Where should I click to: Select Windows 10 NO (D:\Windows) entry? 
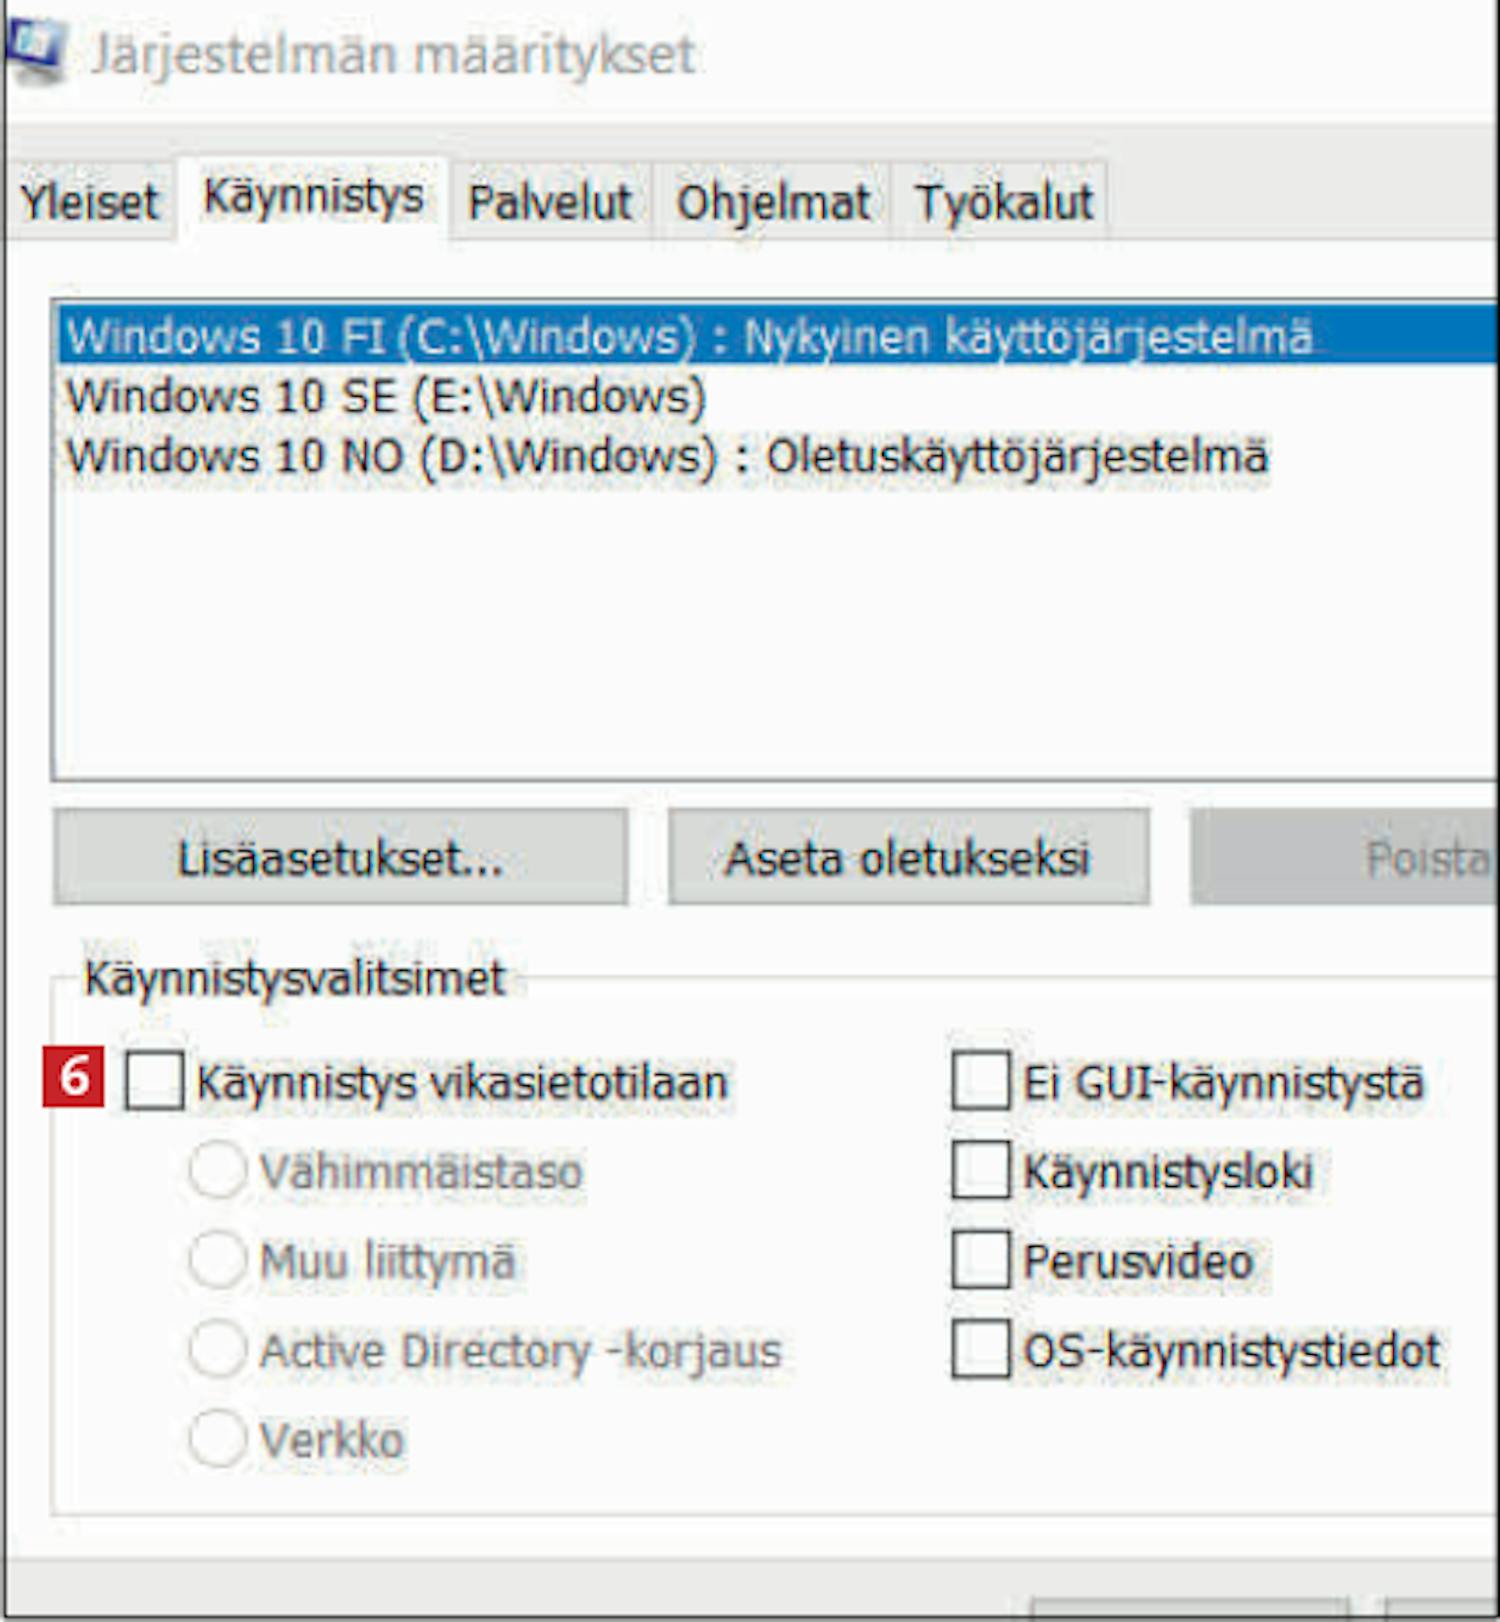click(x=778, y=456)
